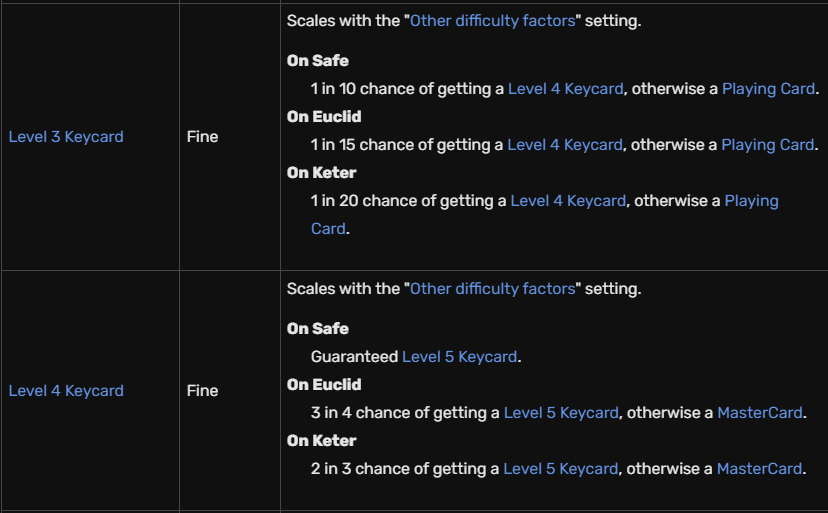Open the Level 4 Keycard item link in the first column
Image resolution: width=828 pixels, height=513 pixels.
pyautogui.click(x=66, y=391)
